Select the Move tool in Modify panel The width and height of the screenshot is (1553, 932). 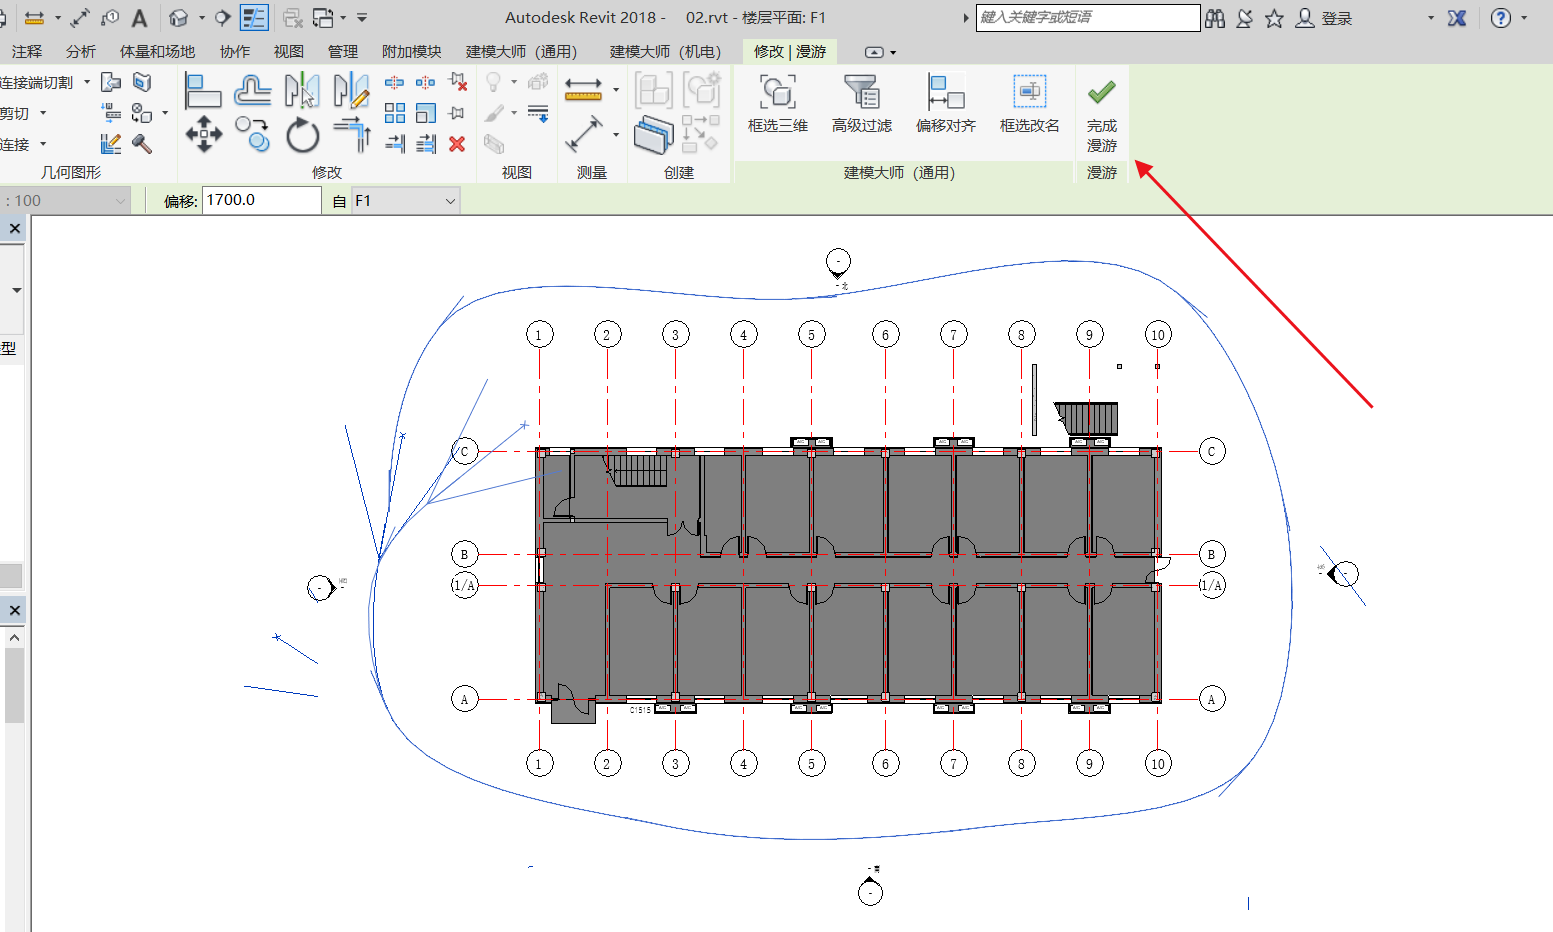(203, 134)
